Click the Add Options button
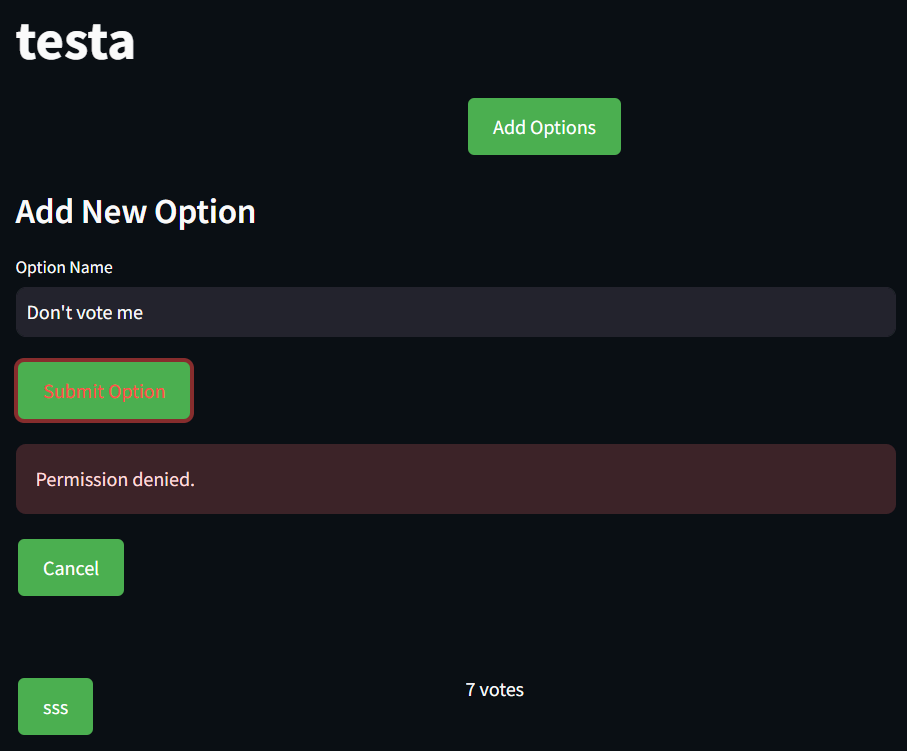907x751 pixels. coord(544,126)
